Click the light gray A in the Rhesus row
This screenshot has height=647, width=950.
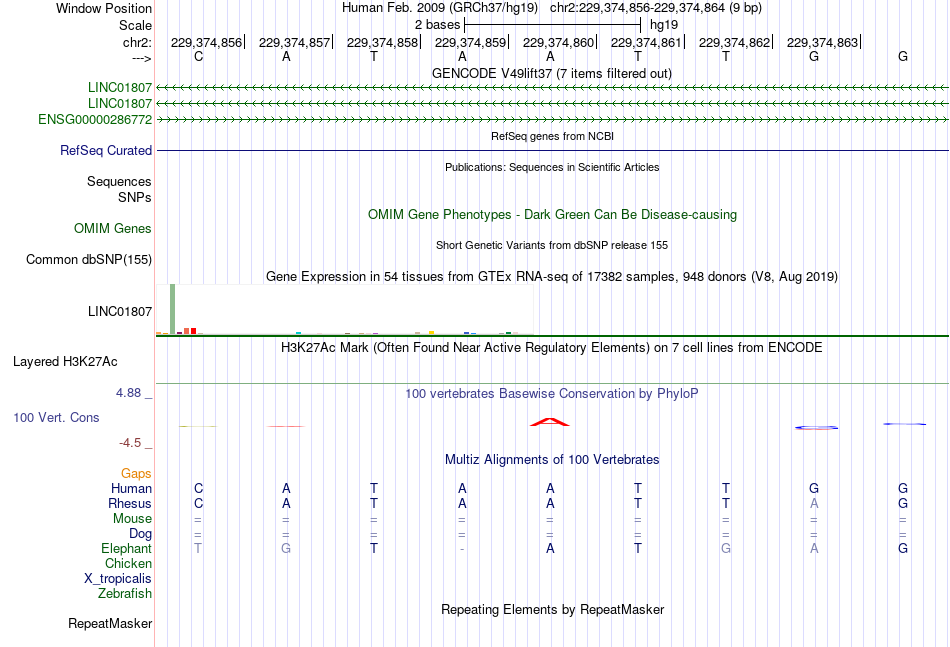click(814, 503)
